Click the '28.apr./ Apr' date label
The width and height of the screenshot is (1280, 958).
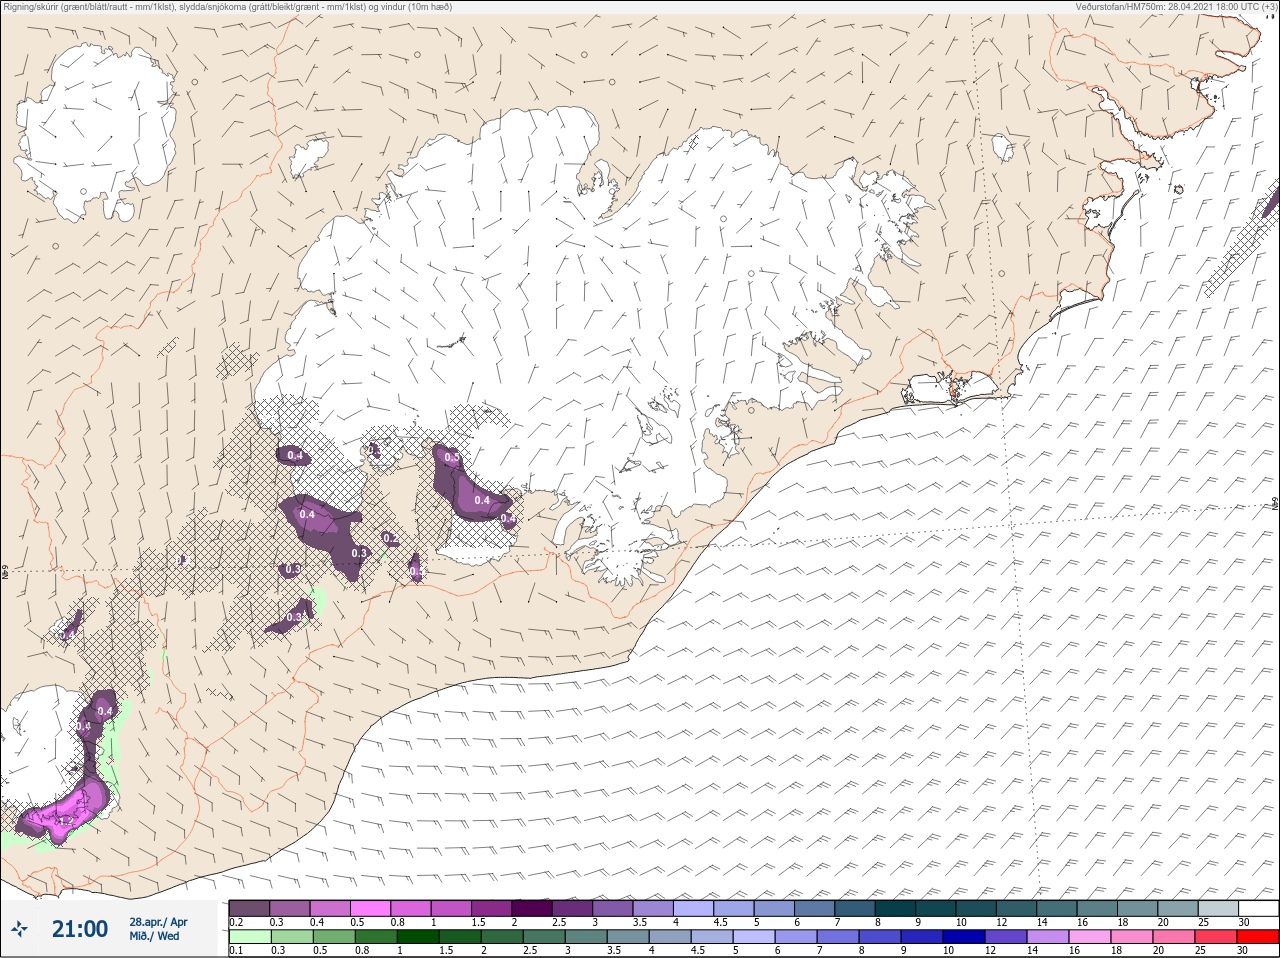158,922
